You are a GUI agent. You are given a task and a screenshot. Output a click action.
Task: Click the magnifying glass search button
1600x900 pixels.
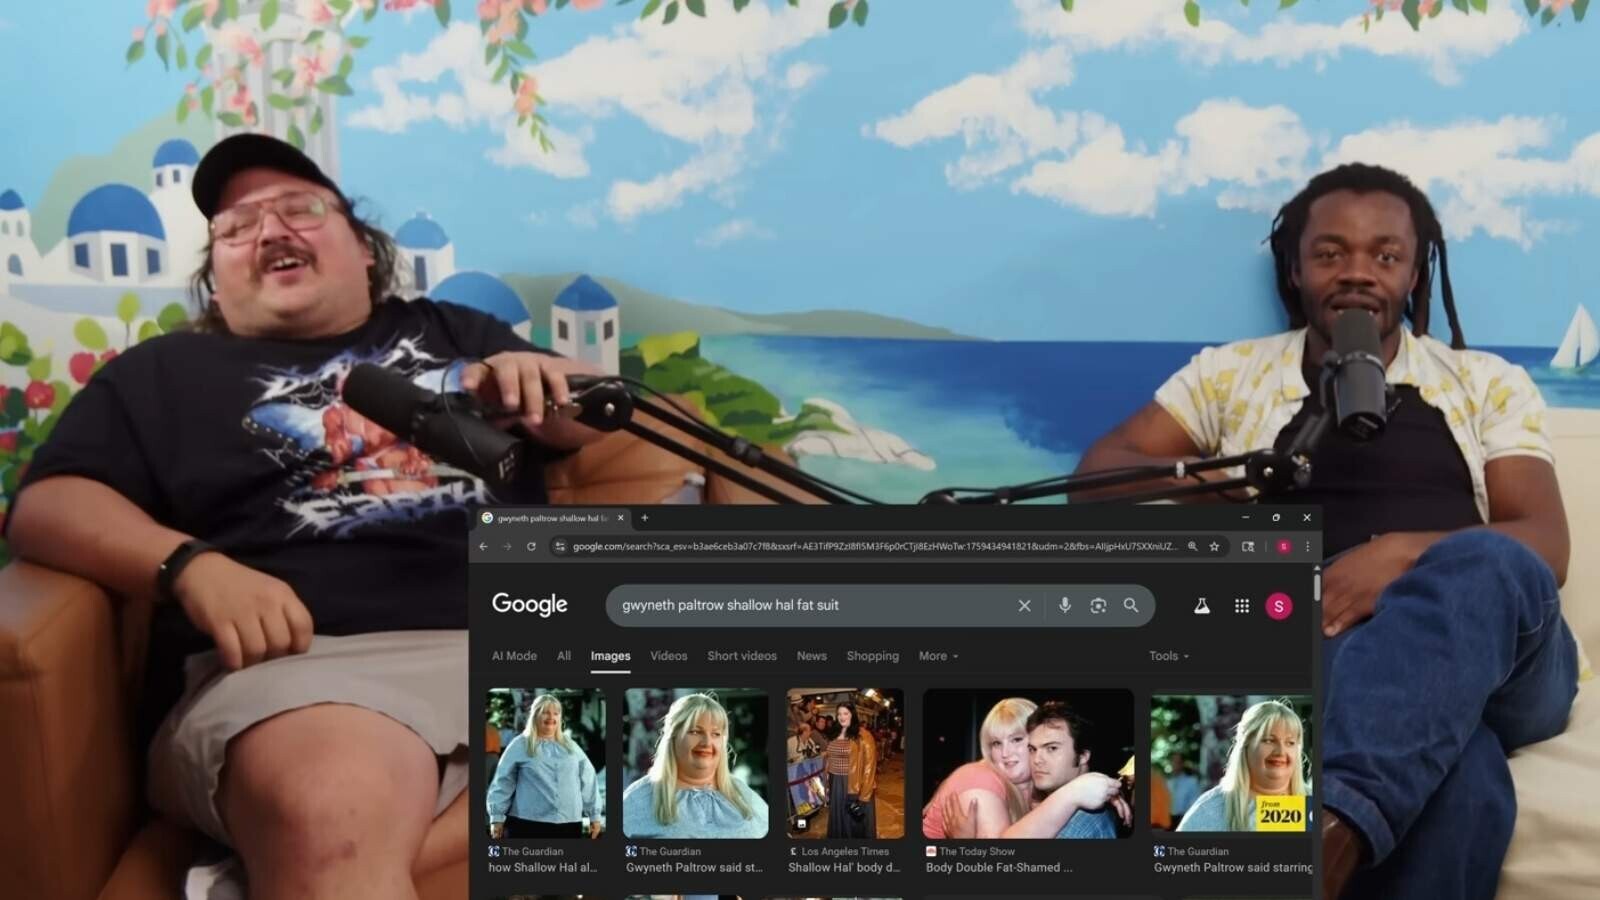1131,605
